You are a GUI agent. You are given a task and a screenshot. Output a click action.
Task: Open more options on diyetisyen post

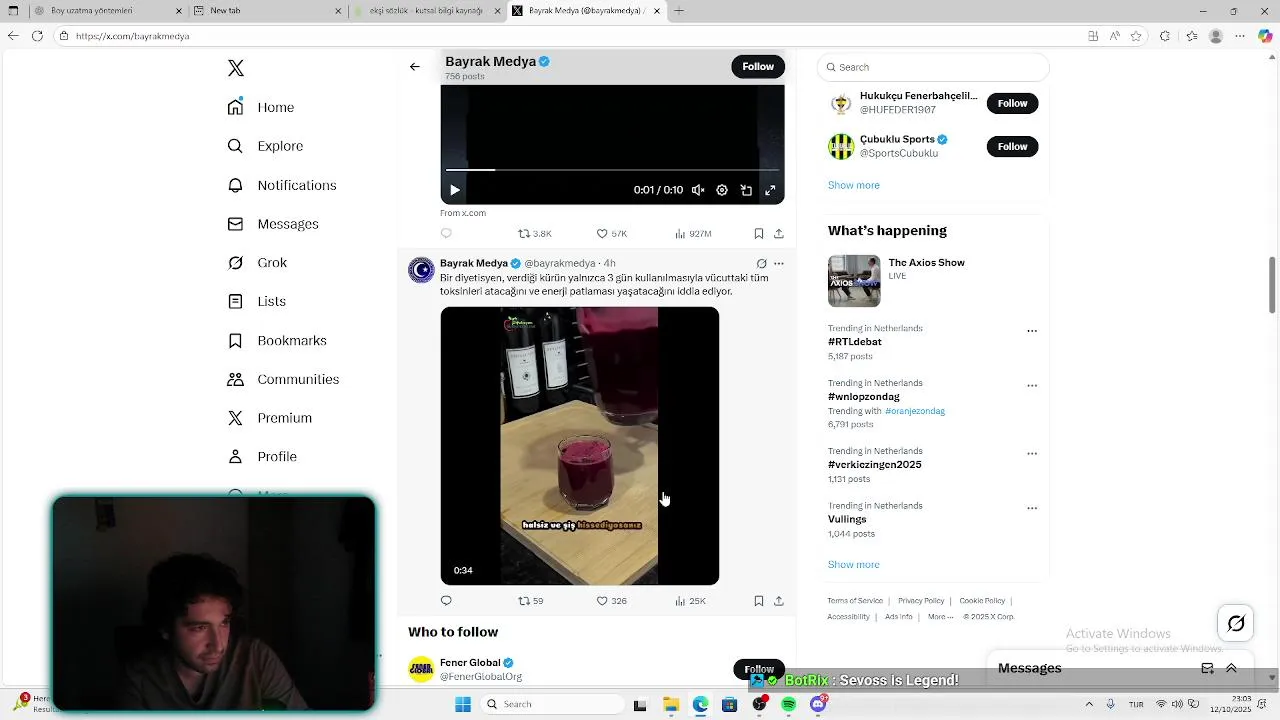point(779,264)
